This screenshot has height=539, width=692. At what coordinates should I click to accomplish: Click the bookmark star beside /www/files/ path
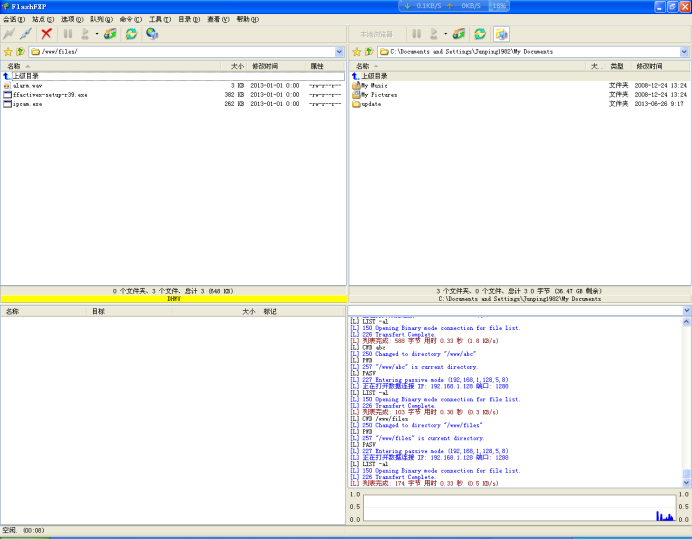pos(8,51)
